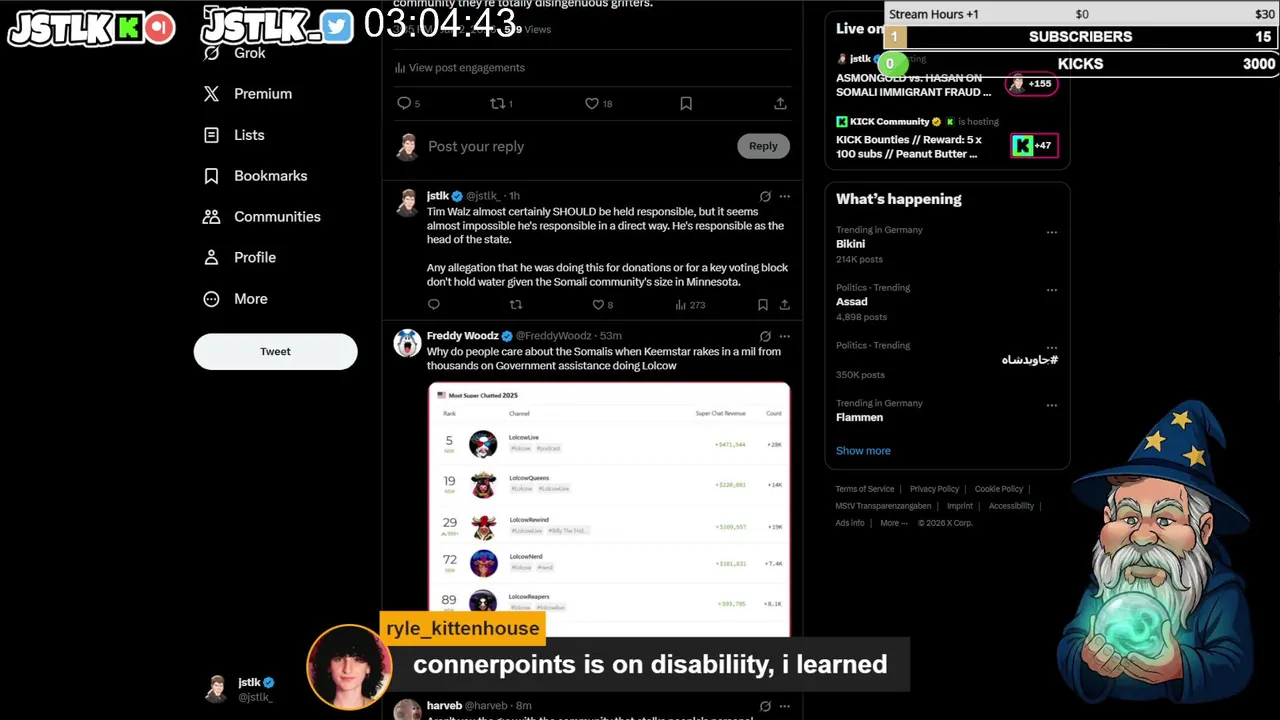Go to Profile in the sidebar
This screenshot has height=720, width=1280.
click(x=239, y=258)
